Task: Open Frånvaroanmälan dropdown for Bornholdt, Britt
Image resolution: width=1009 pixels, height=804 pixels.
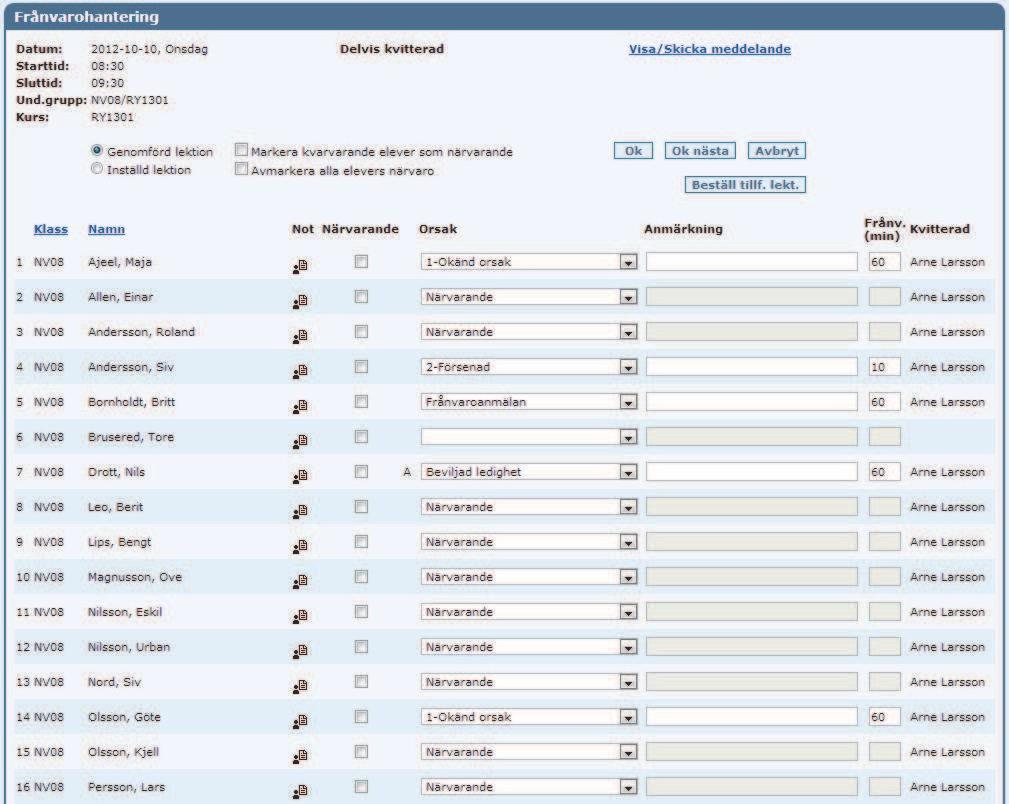Action: [x=529, y=402]
